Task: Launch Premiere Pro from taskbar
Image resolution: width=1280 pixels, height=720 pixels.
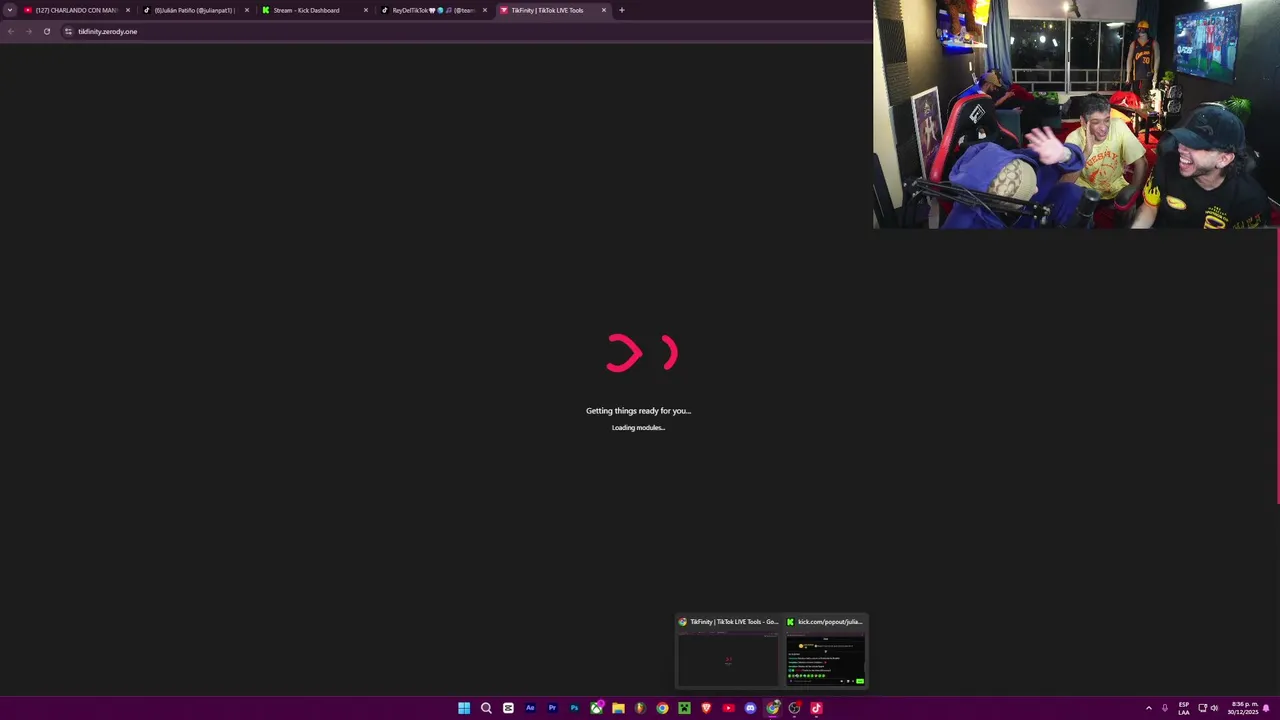Action: coord(552,708)
